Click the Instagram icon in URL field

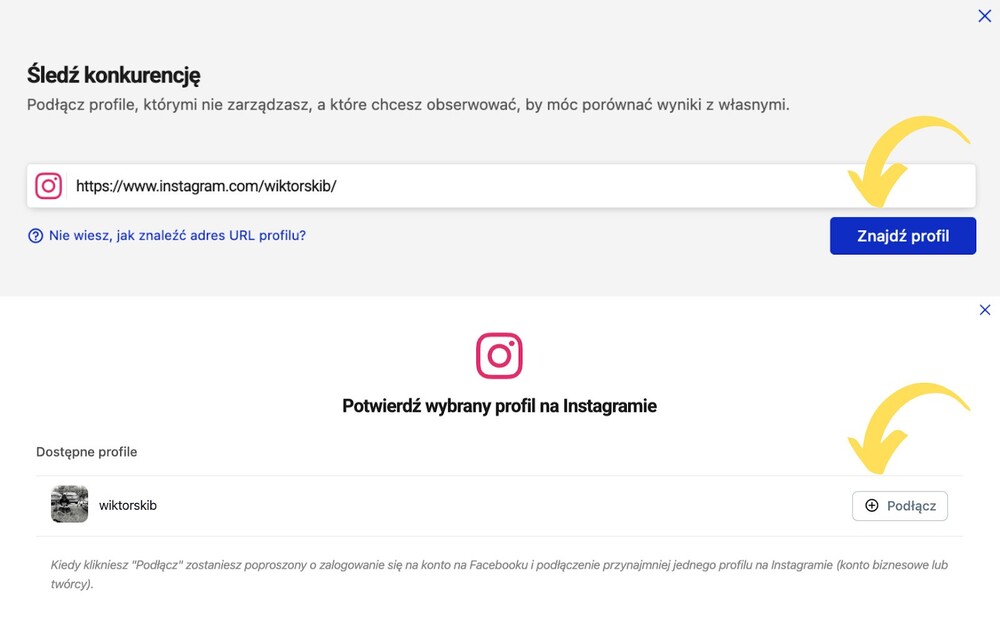48,186
